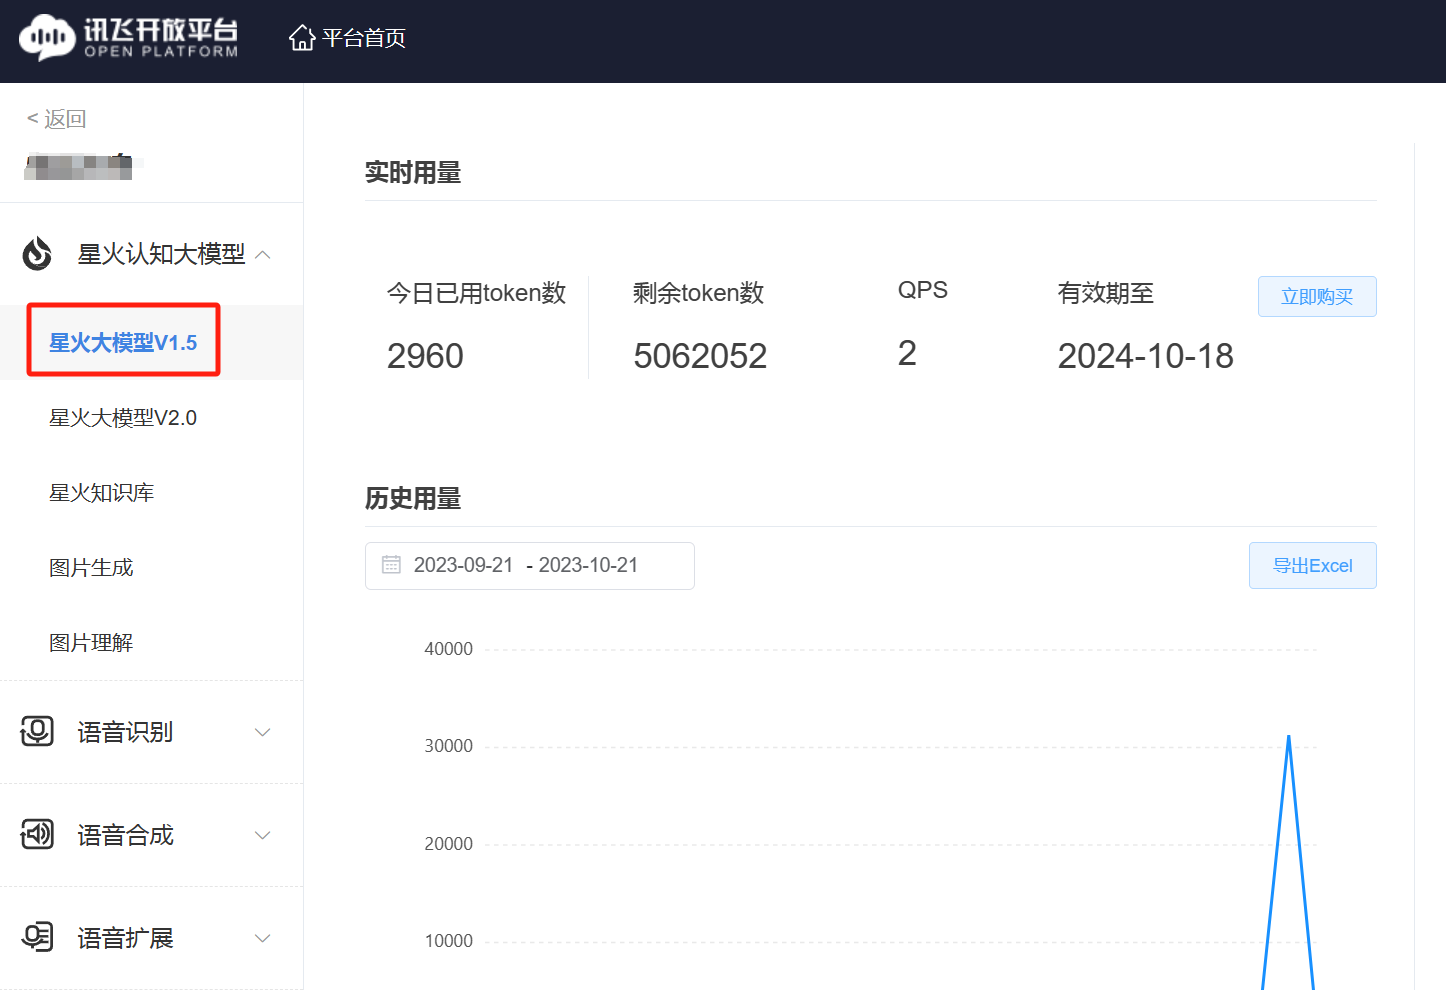Screen dimensions: 1446x990
Task: Click the 40000 axis label
Action: [448, 649]
